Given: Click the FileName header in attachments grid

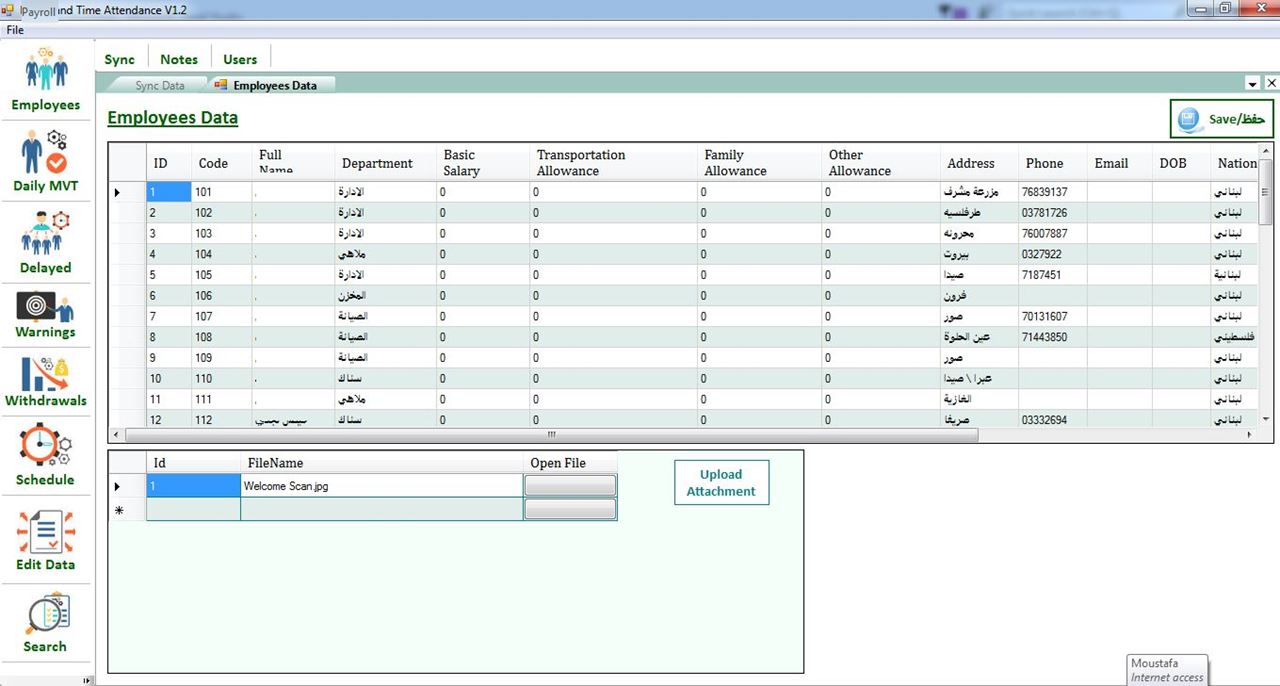Looking at the screenshot, I should tap(382, 463).
